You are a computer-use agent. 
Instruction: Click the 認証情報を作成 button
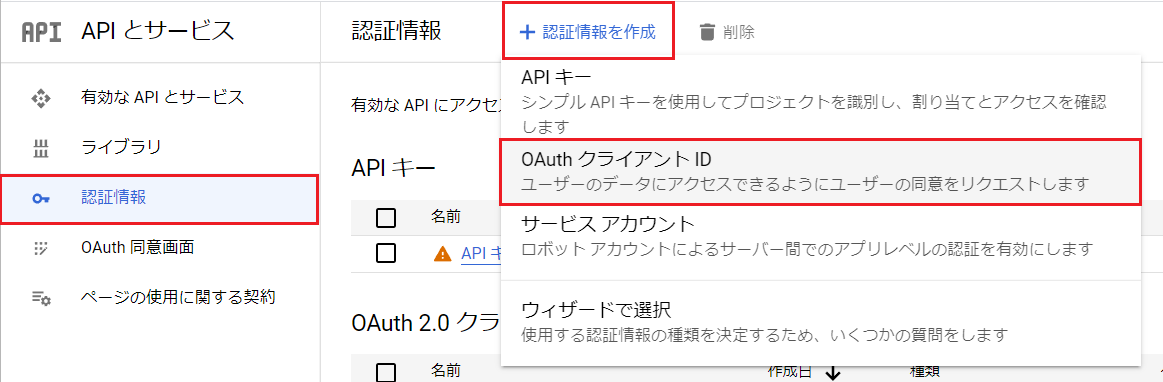(588, 32)
